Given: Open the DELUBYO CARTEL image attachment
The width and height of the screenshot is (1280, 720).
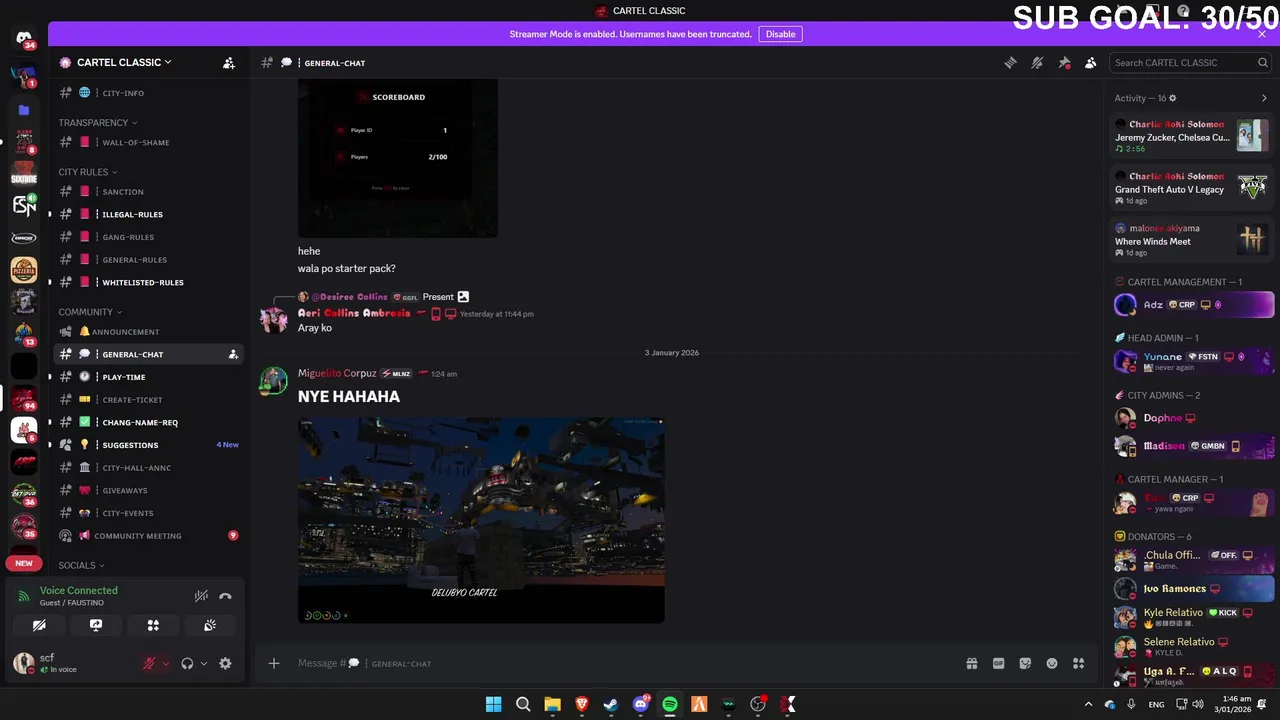Looking at the screenshot, I should [x=481, y=520].
